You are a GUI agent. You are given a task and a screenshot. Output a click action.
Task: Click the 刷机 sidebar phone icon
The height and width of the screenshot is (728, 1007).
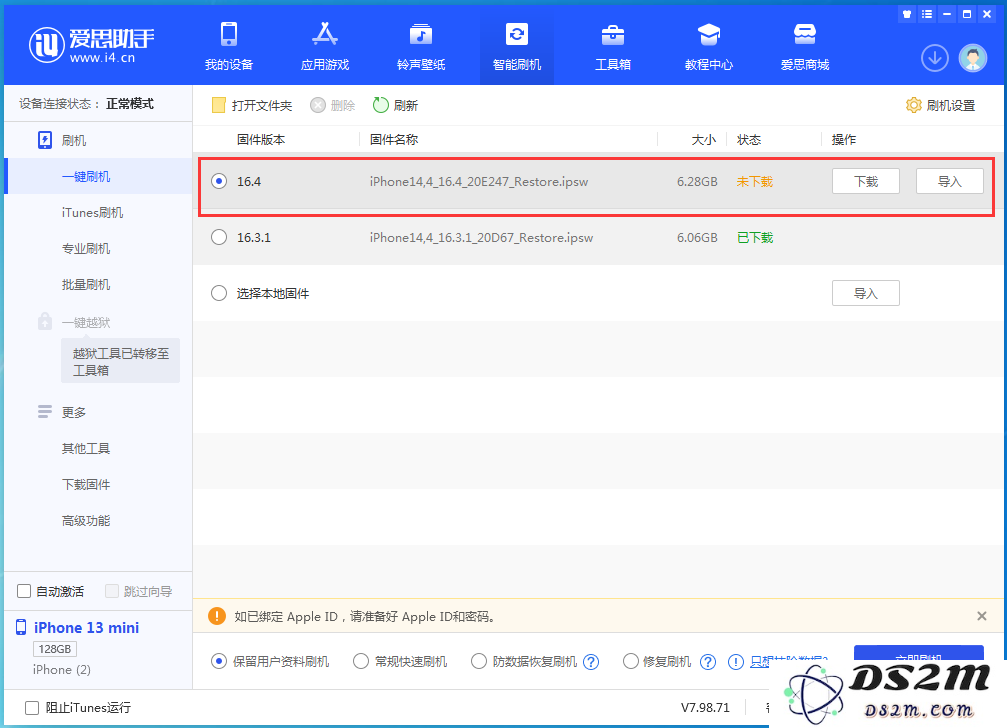point(45,140)
